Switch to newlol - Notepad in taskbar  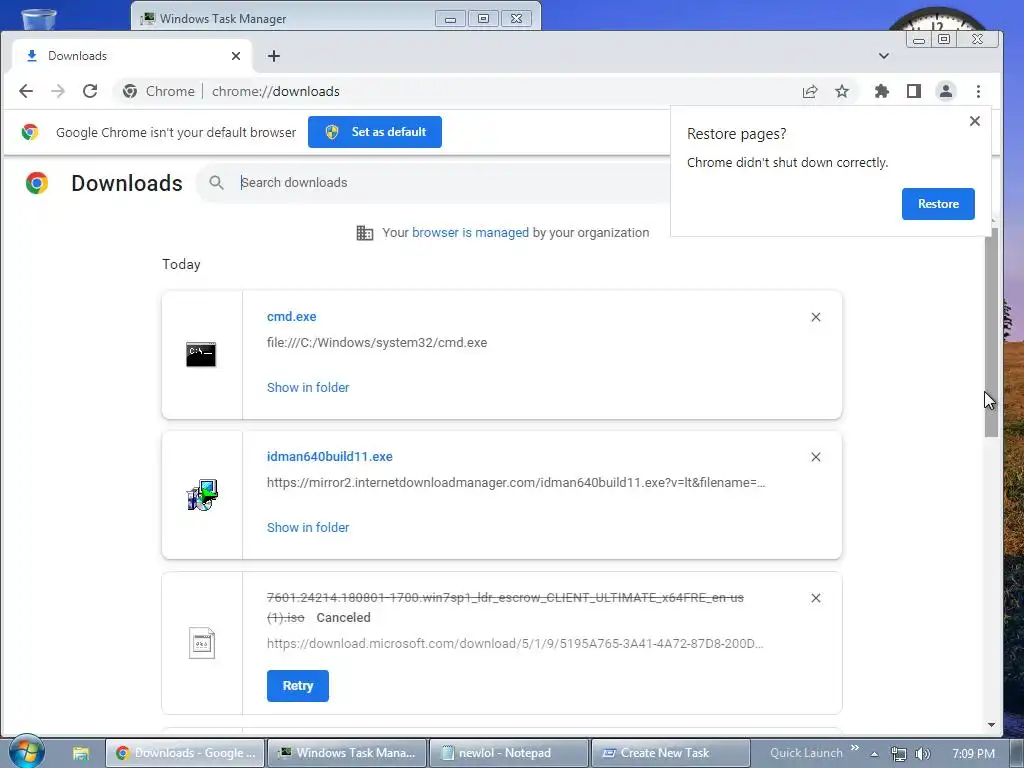coord(508,753)
